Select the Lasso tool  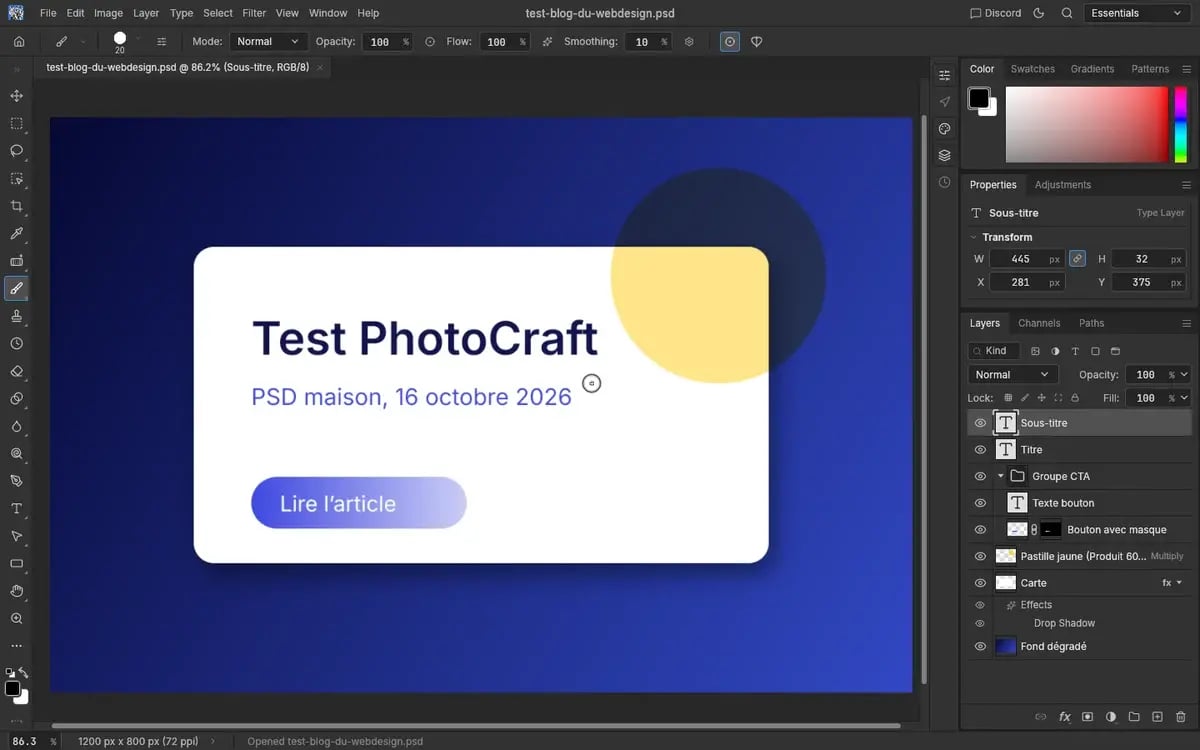click(x=16, y=151)
